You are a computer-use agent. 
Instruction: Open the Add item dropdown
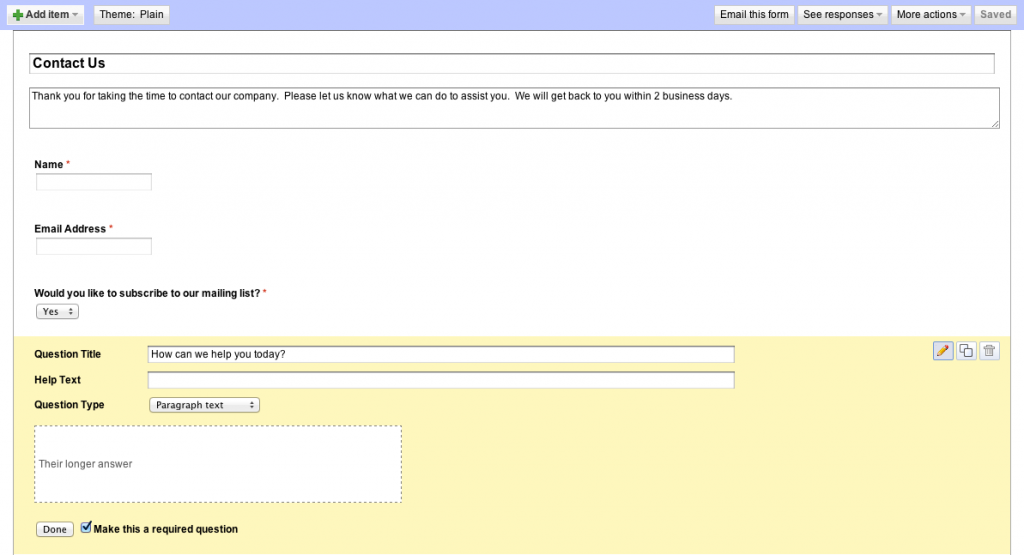(x=46, y=14)
